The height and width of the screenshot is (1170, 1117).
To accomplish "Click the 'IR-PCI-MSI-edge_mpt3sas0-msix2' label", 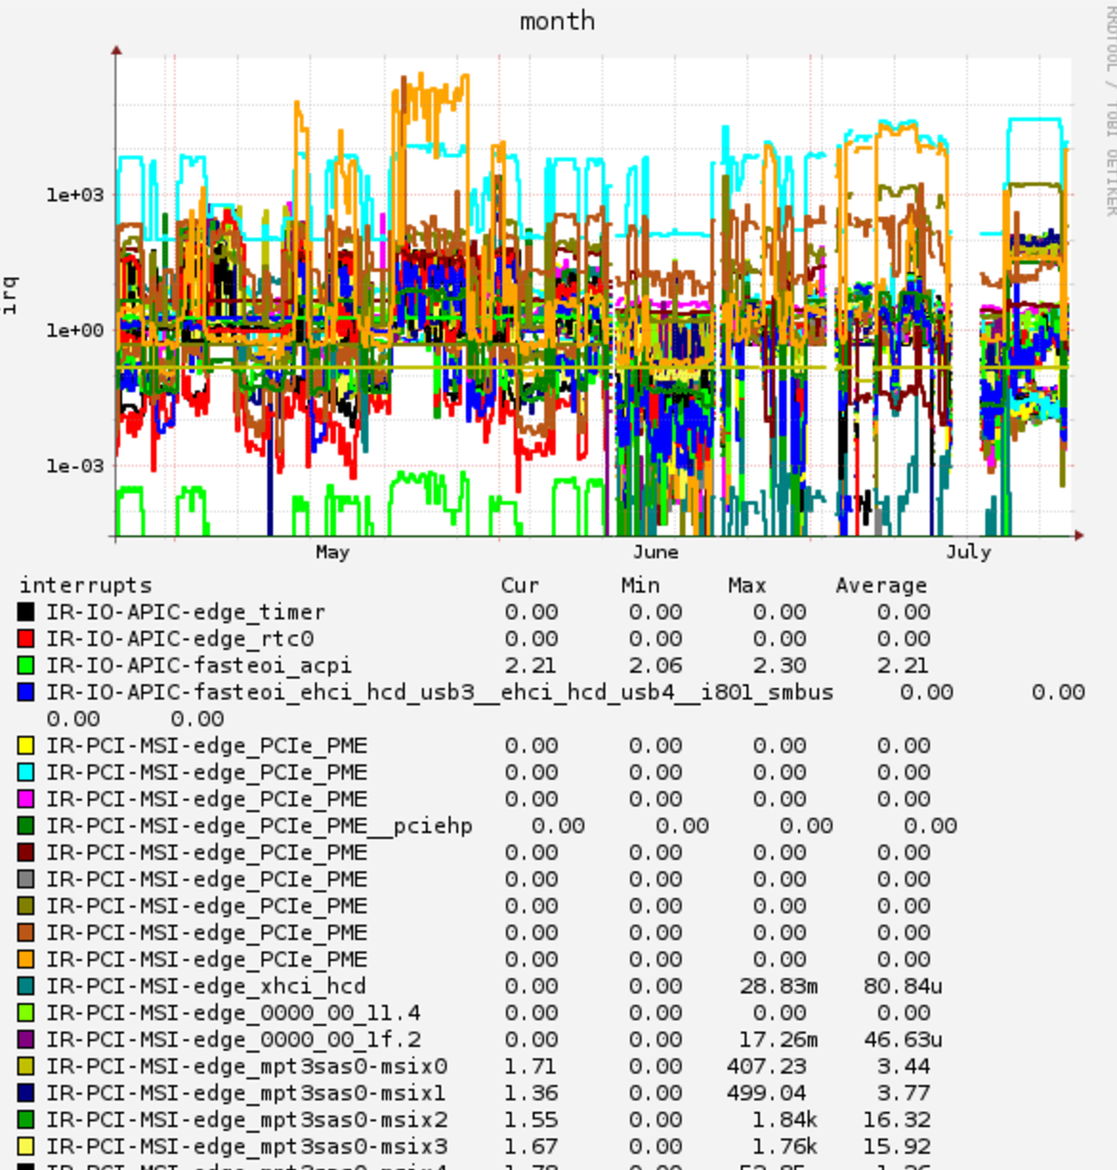I will pos(247,1119).
